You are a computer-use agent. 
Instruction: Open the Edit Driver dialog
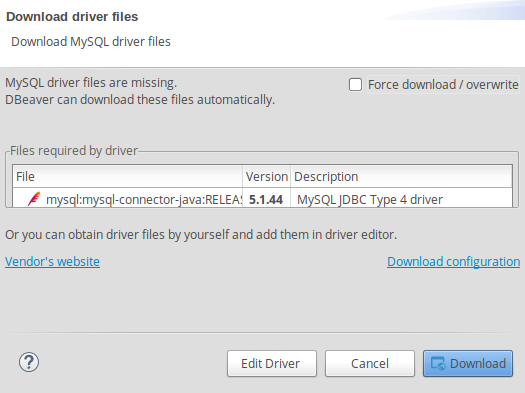coord(272,364)
